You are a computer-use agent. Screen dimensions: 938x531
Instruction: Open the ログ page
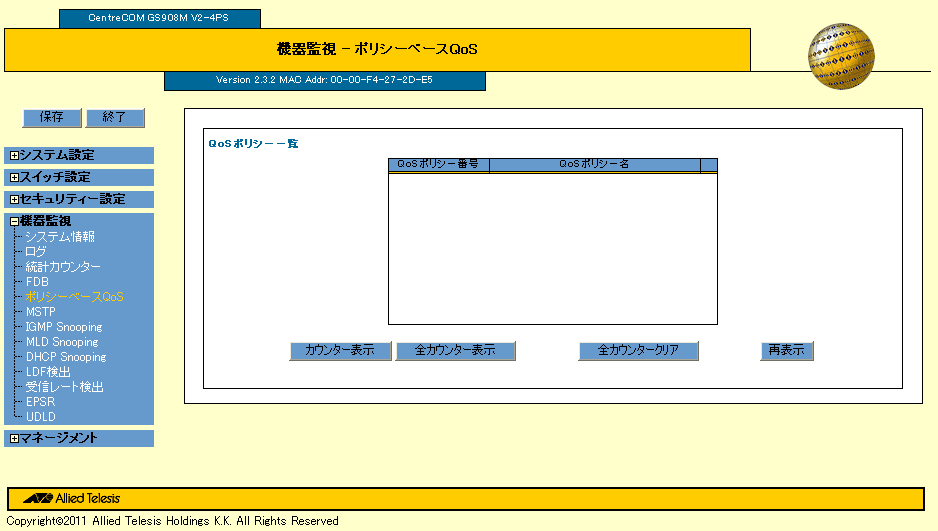click(x=36, y=252)
